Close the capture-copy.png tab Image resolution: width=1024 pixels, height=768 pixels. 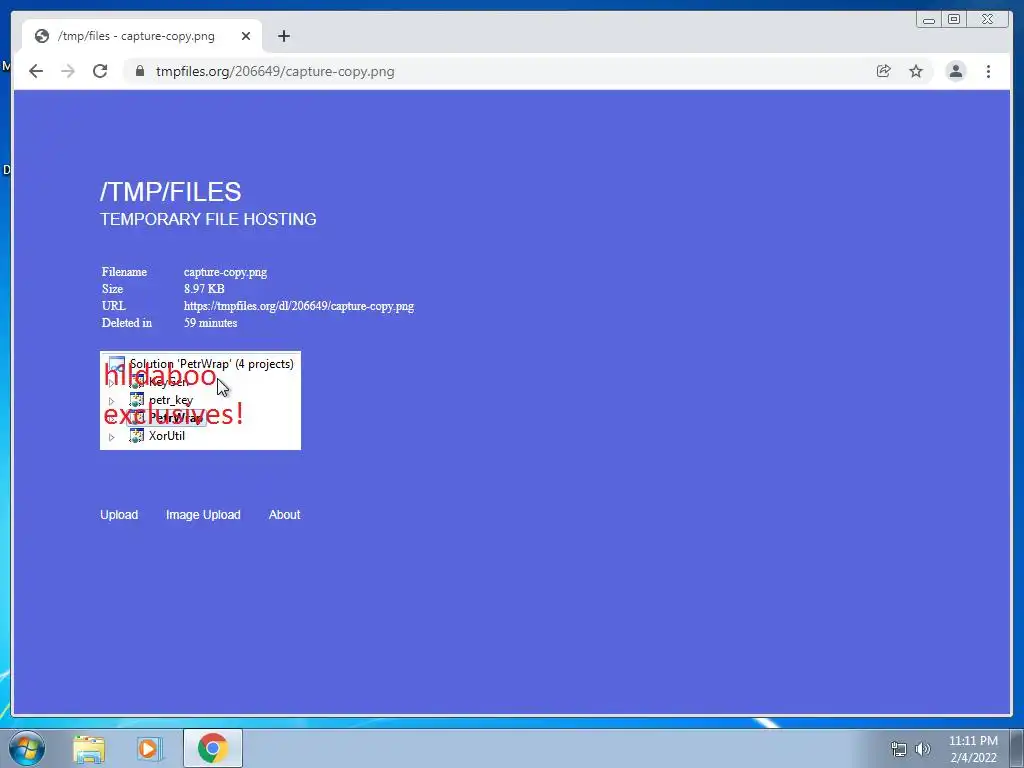(x=246, y=36)
